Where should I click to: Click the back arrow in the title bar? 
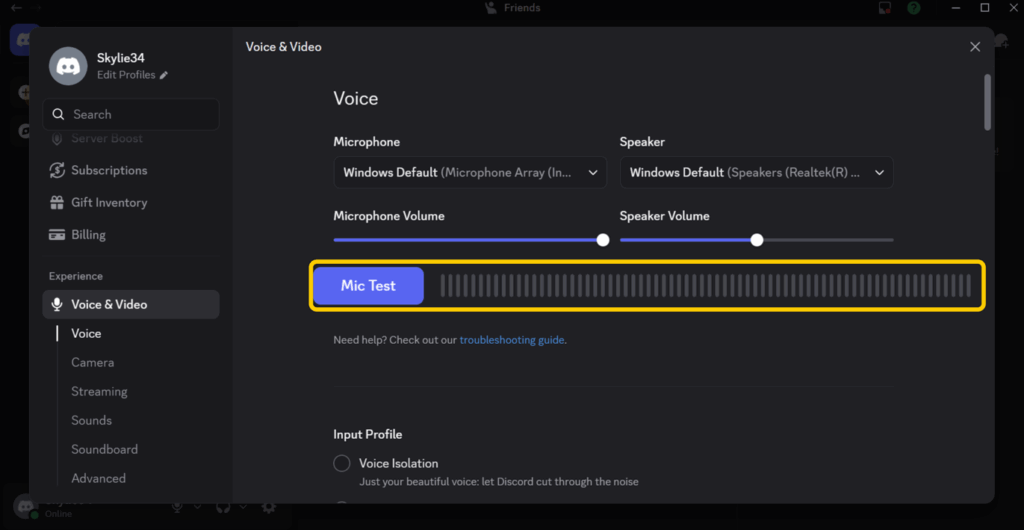click(17, 8)
